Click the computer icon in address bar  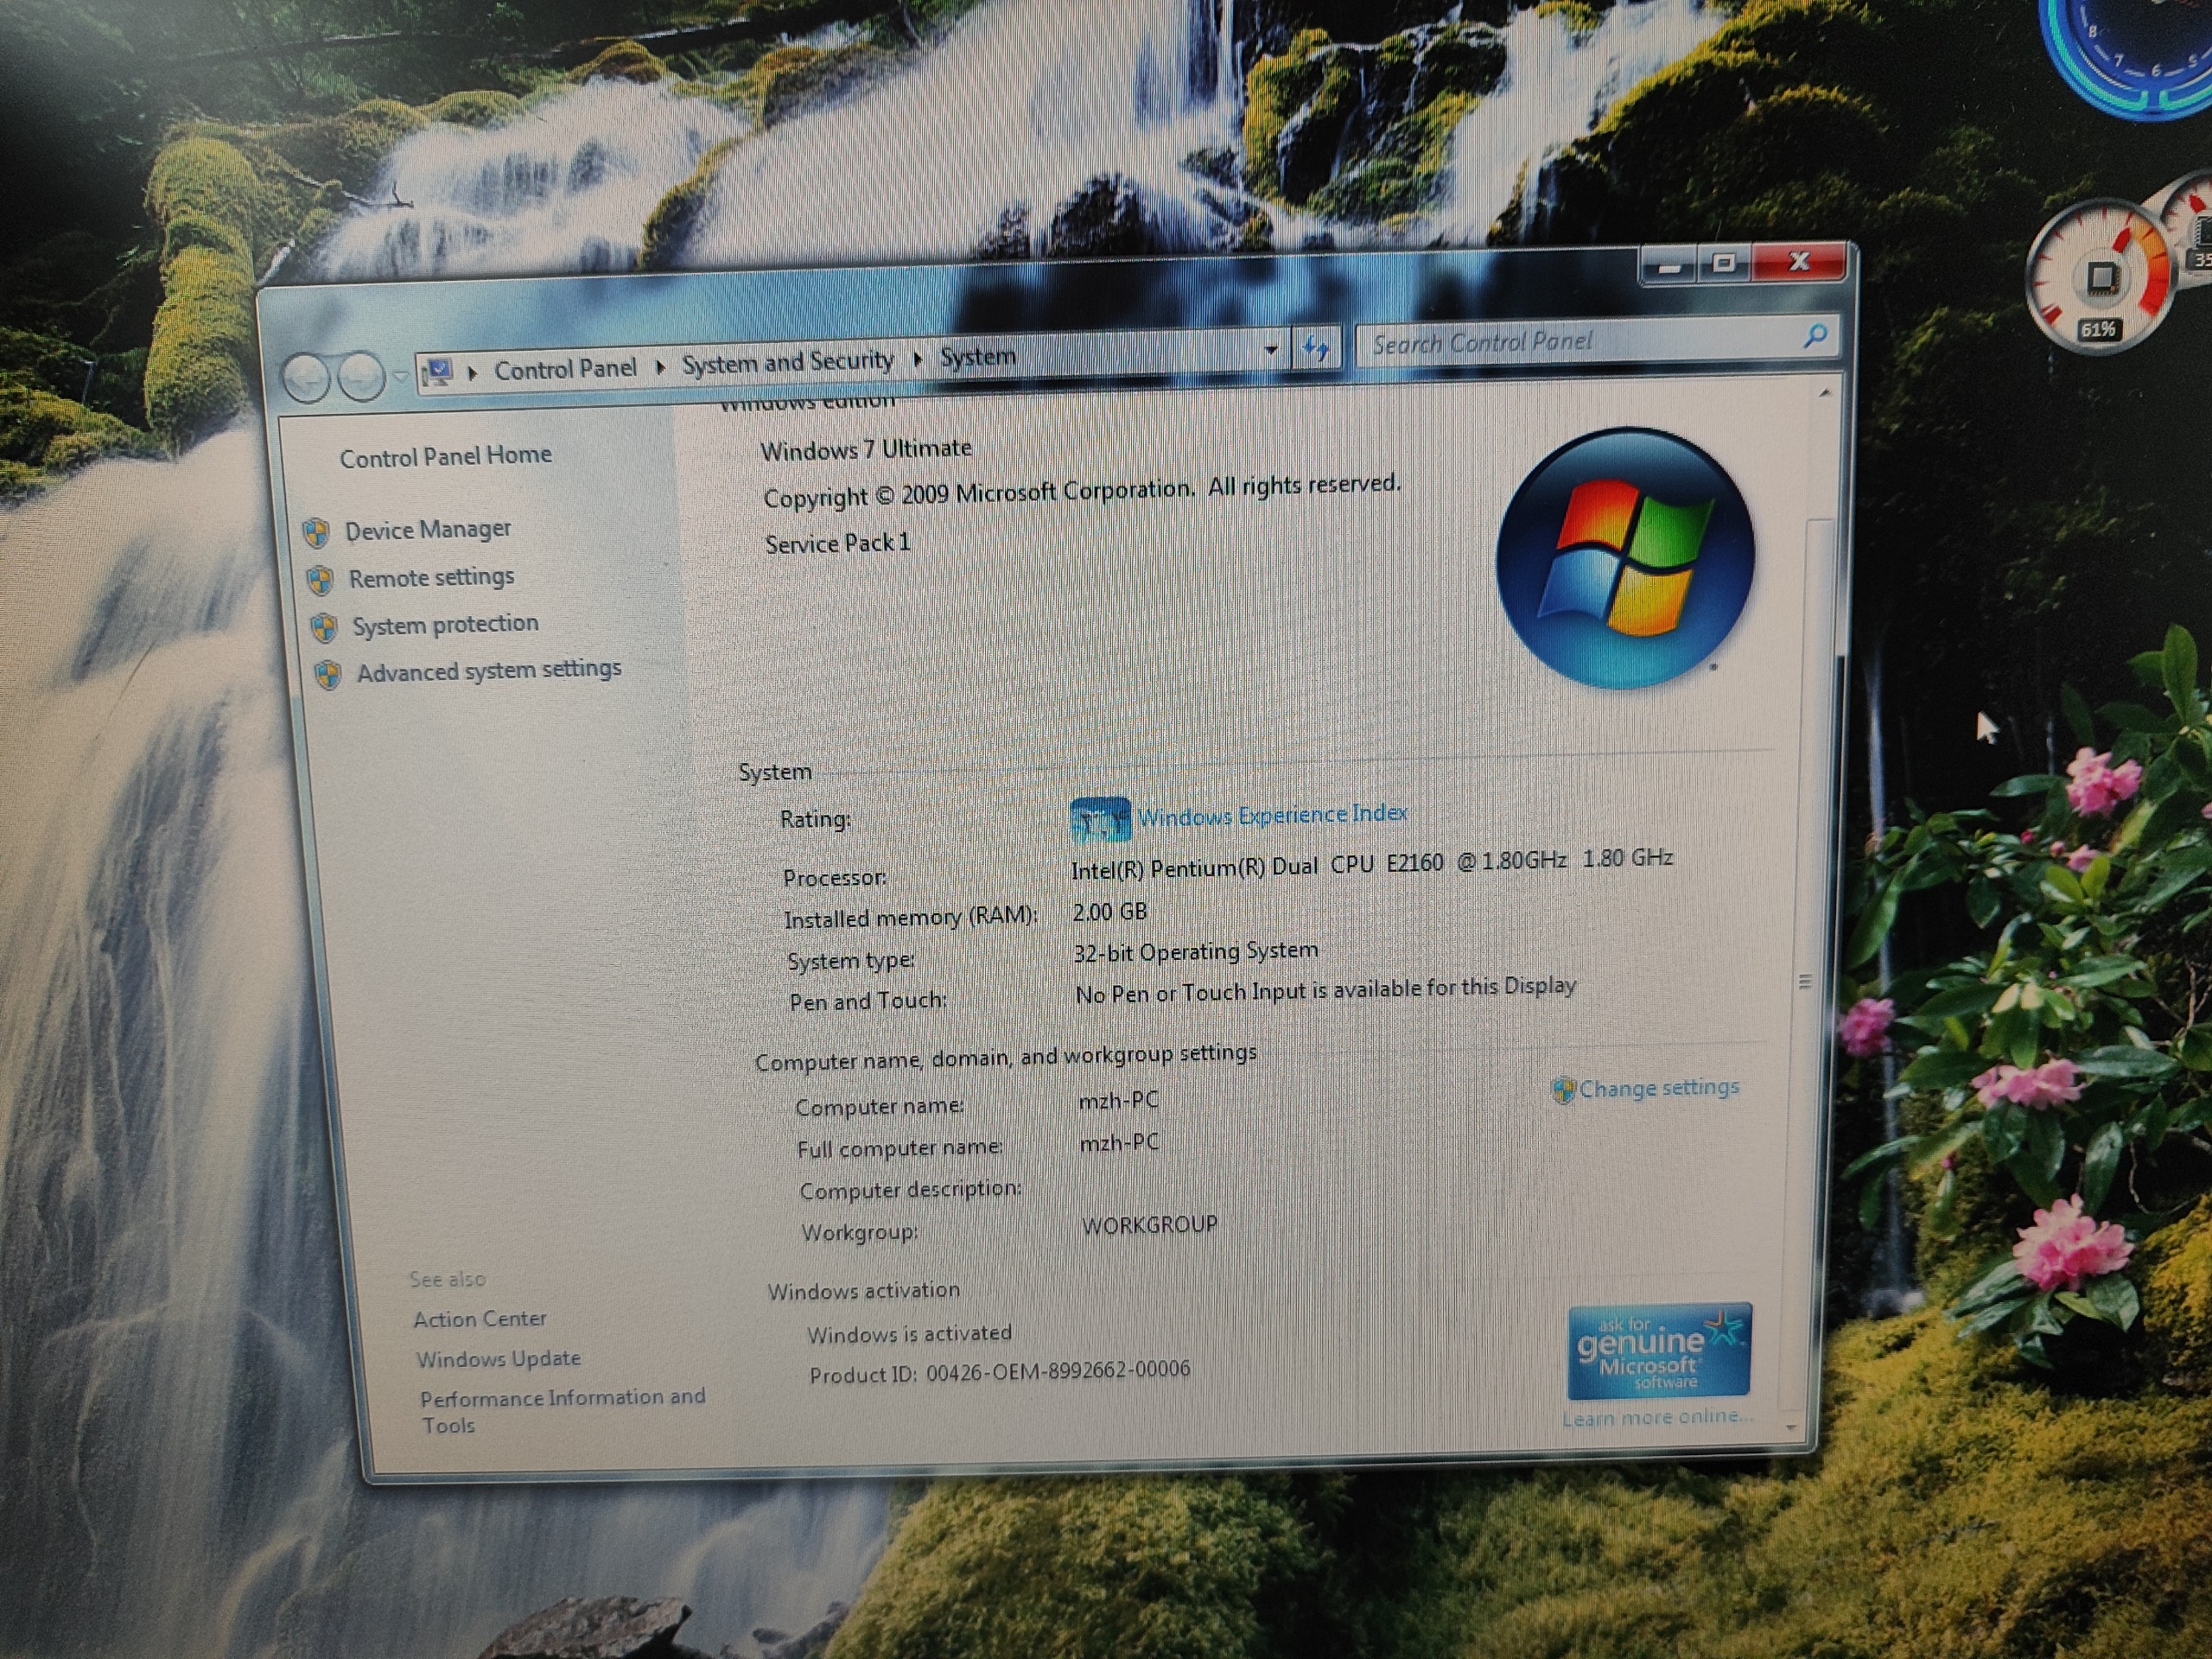pyautogui.click(x=438, y=372)
